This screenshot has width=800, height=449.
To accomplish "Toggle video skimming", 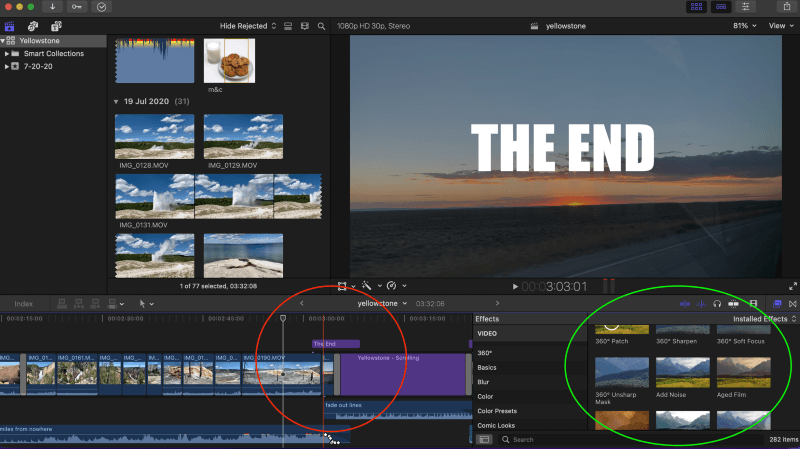I will (x=685, y=304).
